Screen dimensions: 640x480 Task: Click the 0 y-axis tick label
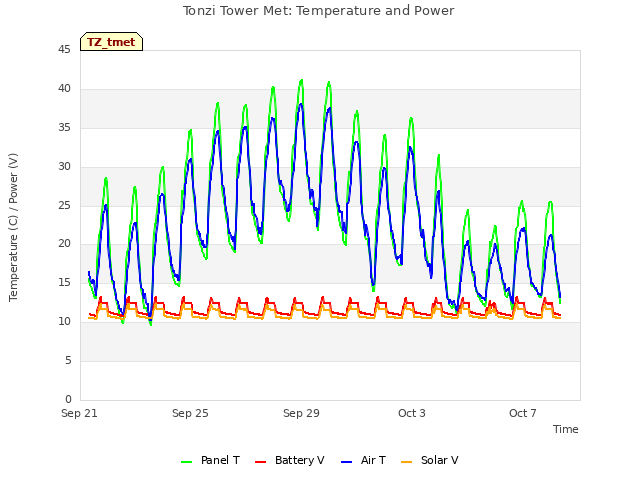pos(68,399)
